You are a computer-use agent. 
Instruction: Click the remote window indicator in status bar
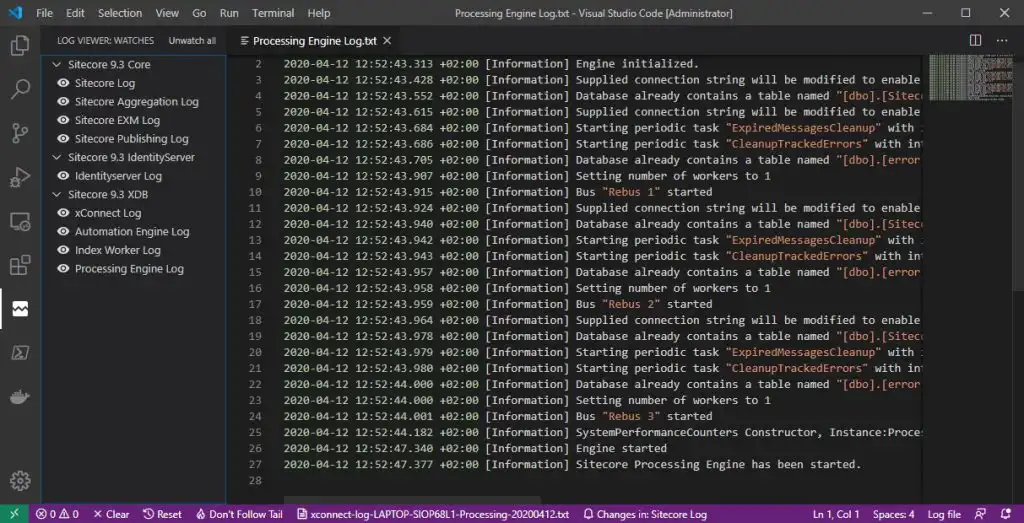(x=14, y=514)
